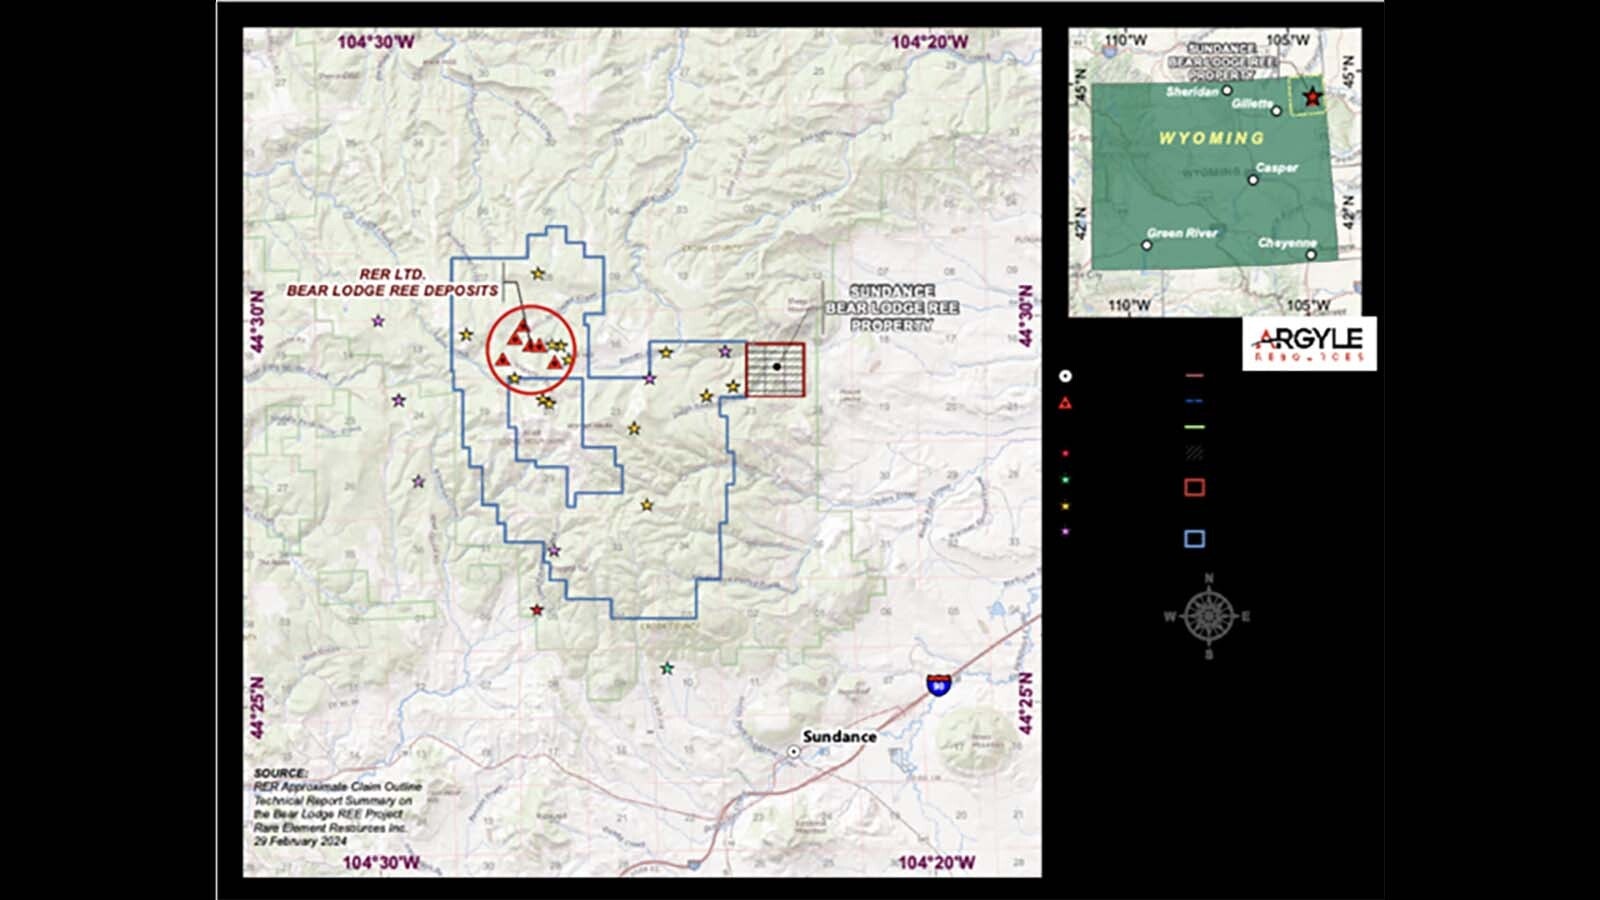Viewport: 1600px width, 900px height.
Task: Click left-side '44°25'N' latitude label
Action: [258, 708]
